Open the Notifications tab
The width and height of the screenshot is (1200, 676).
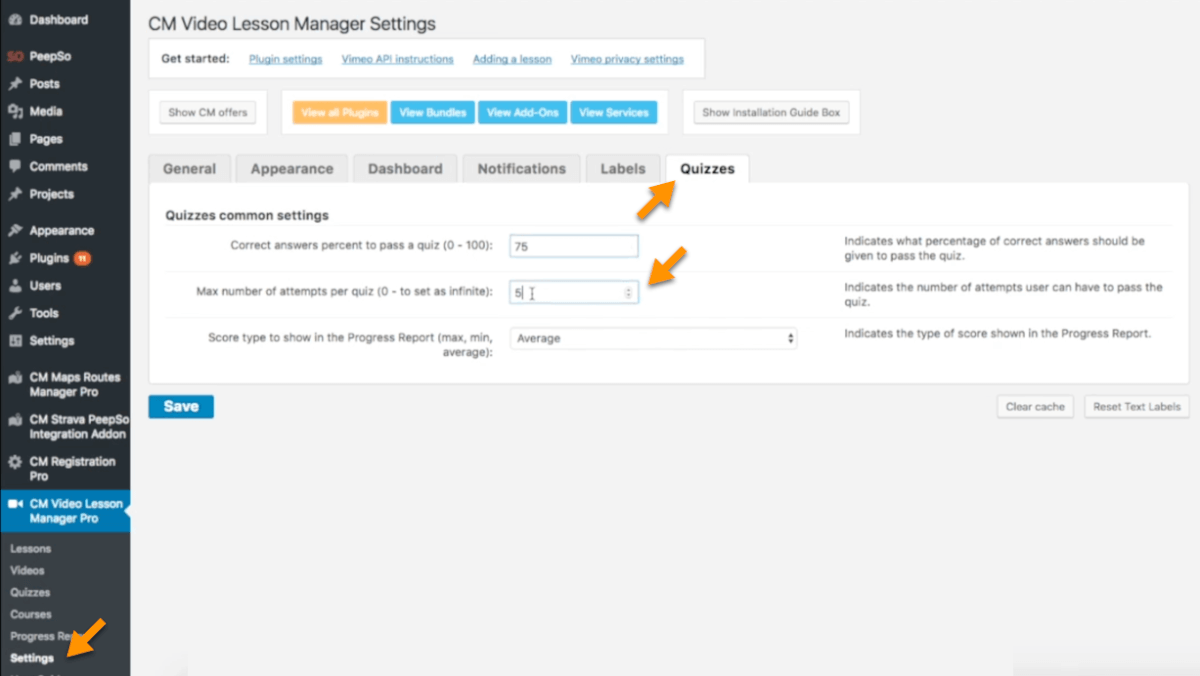(x=521, y=169)
